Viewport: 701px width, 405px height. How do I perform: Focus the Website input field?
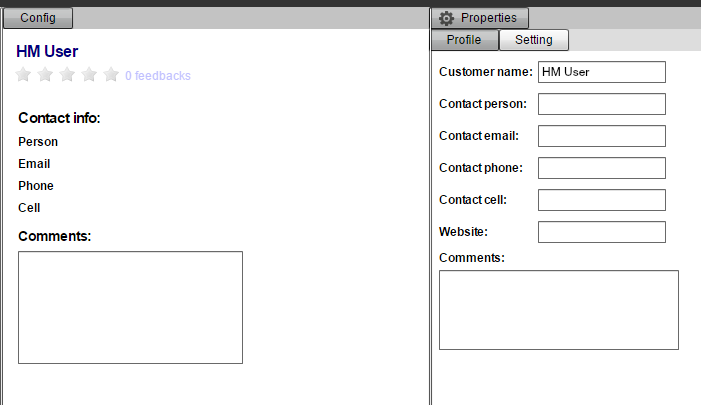coord(601,232)
